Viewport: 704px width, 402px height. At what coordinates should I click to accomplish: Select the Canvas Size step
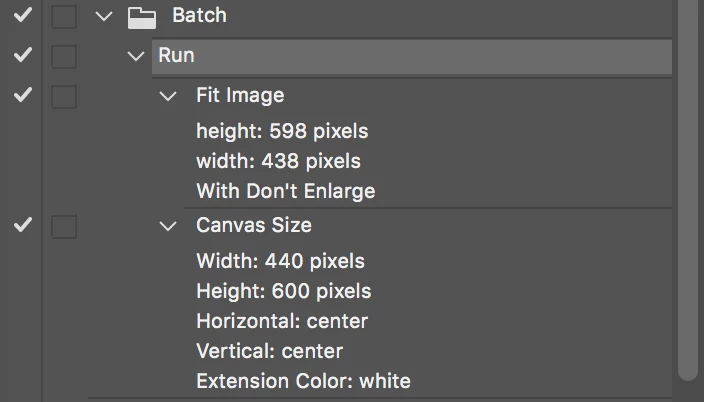pyautogui.click(x=254, y=225)
